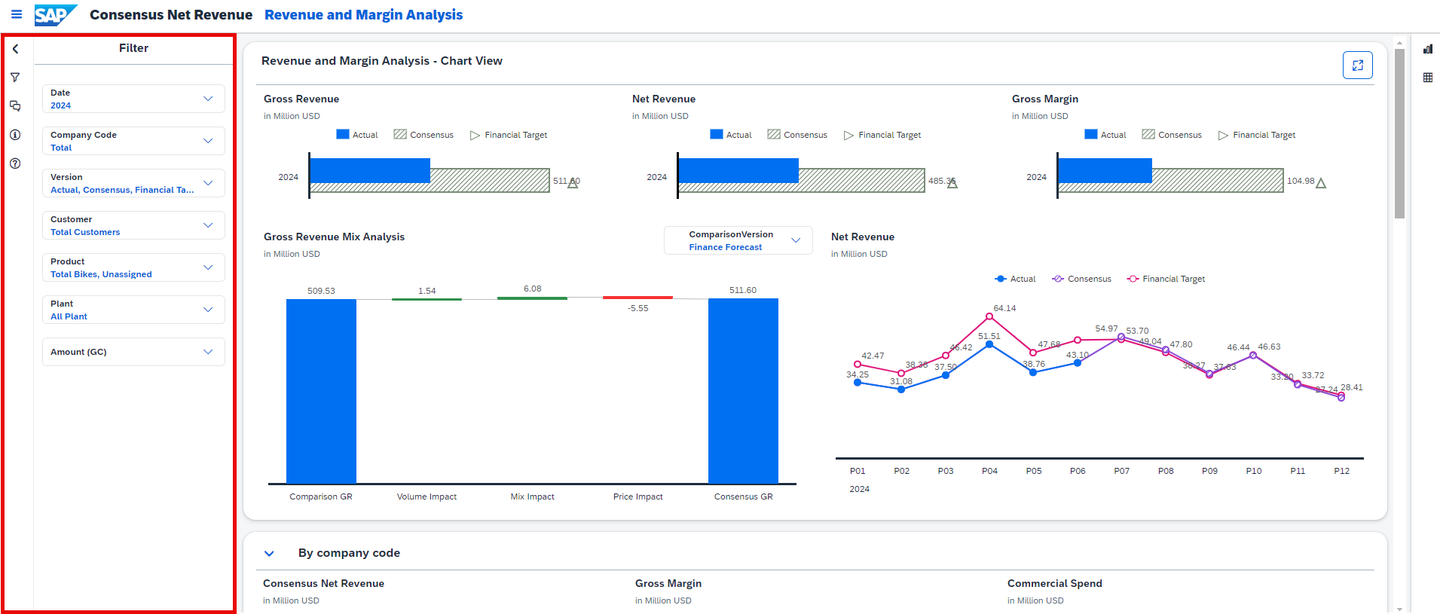The image size is (1440, 614).
Task: Toggle Consensus legend in Gross Revenue chart
Action: point(423,135)
